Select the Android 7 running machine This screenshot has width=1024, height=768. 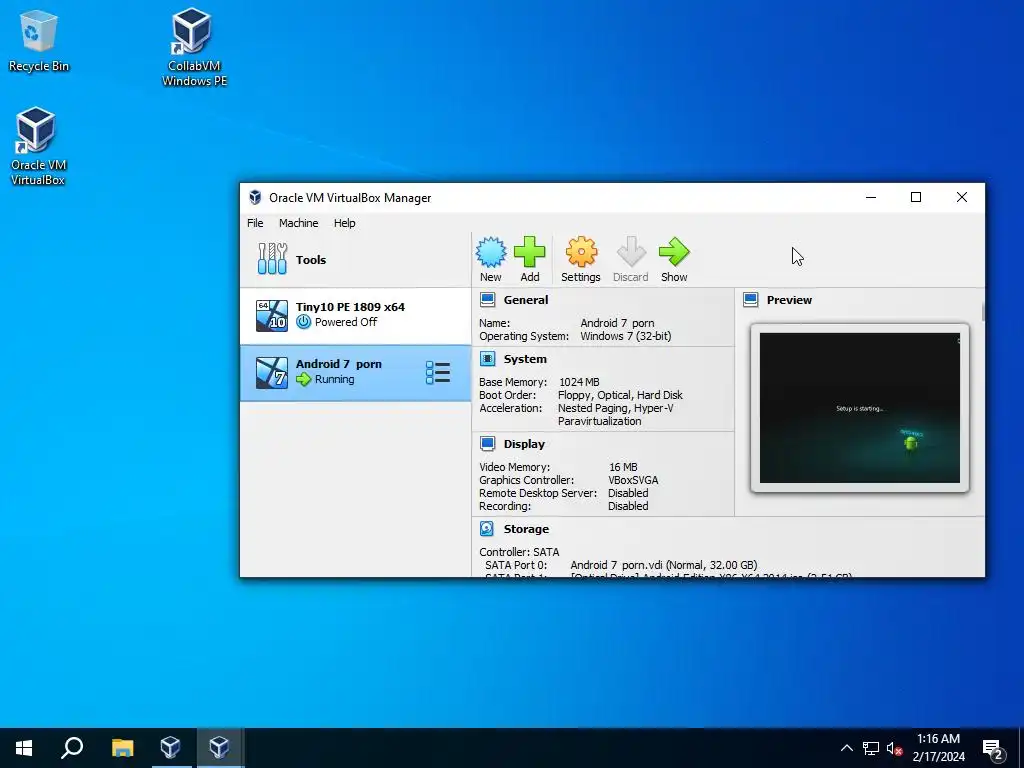pos(355,373)
